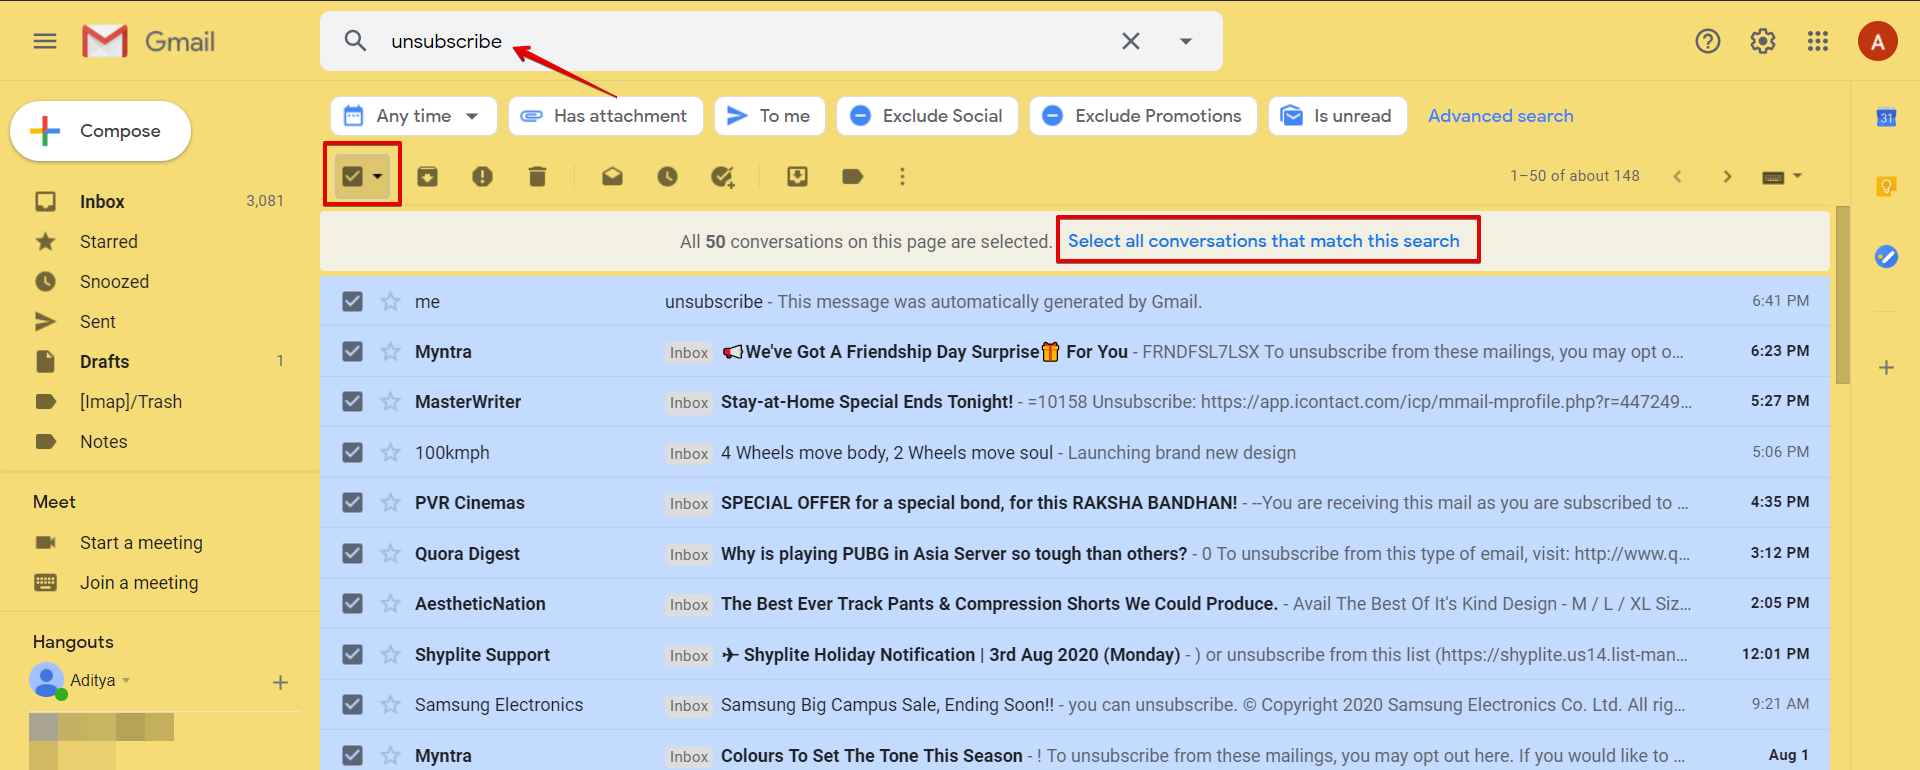Uncheck the 100kmph email checkbox

point(352,452)
